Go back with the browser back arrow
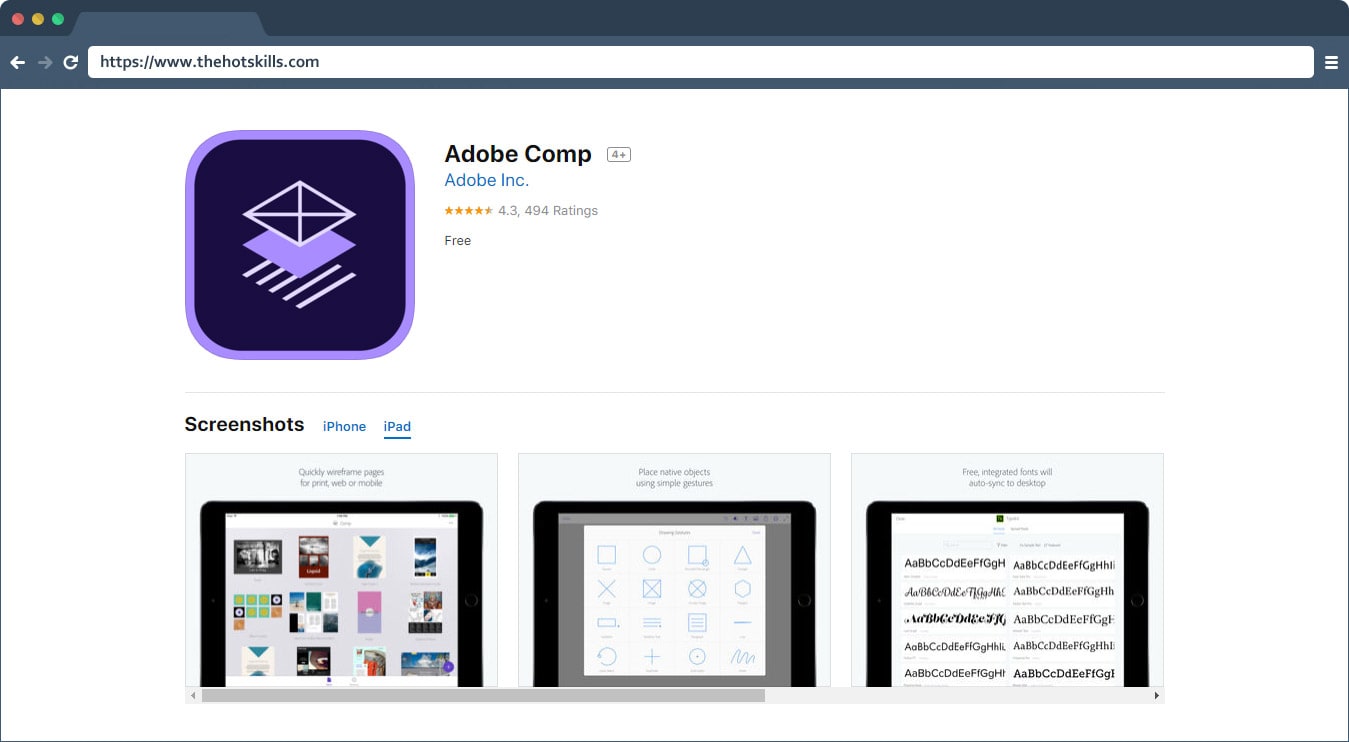 coord(17,62)
